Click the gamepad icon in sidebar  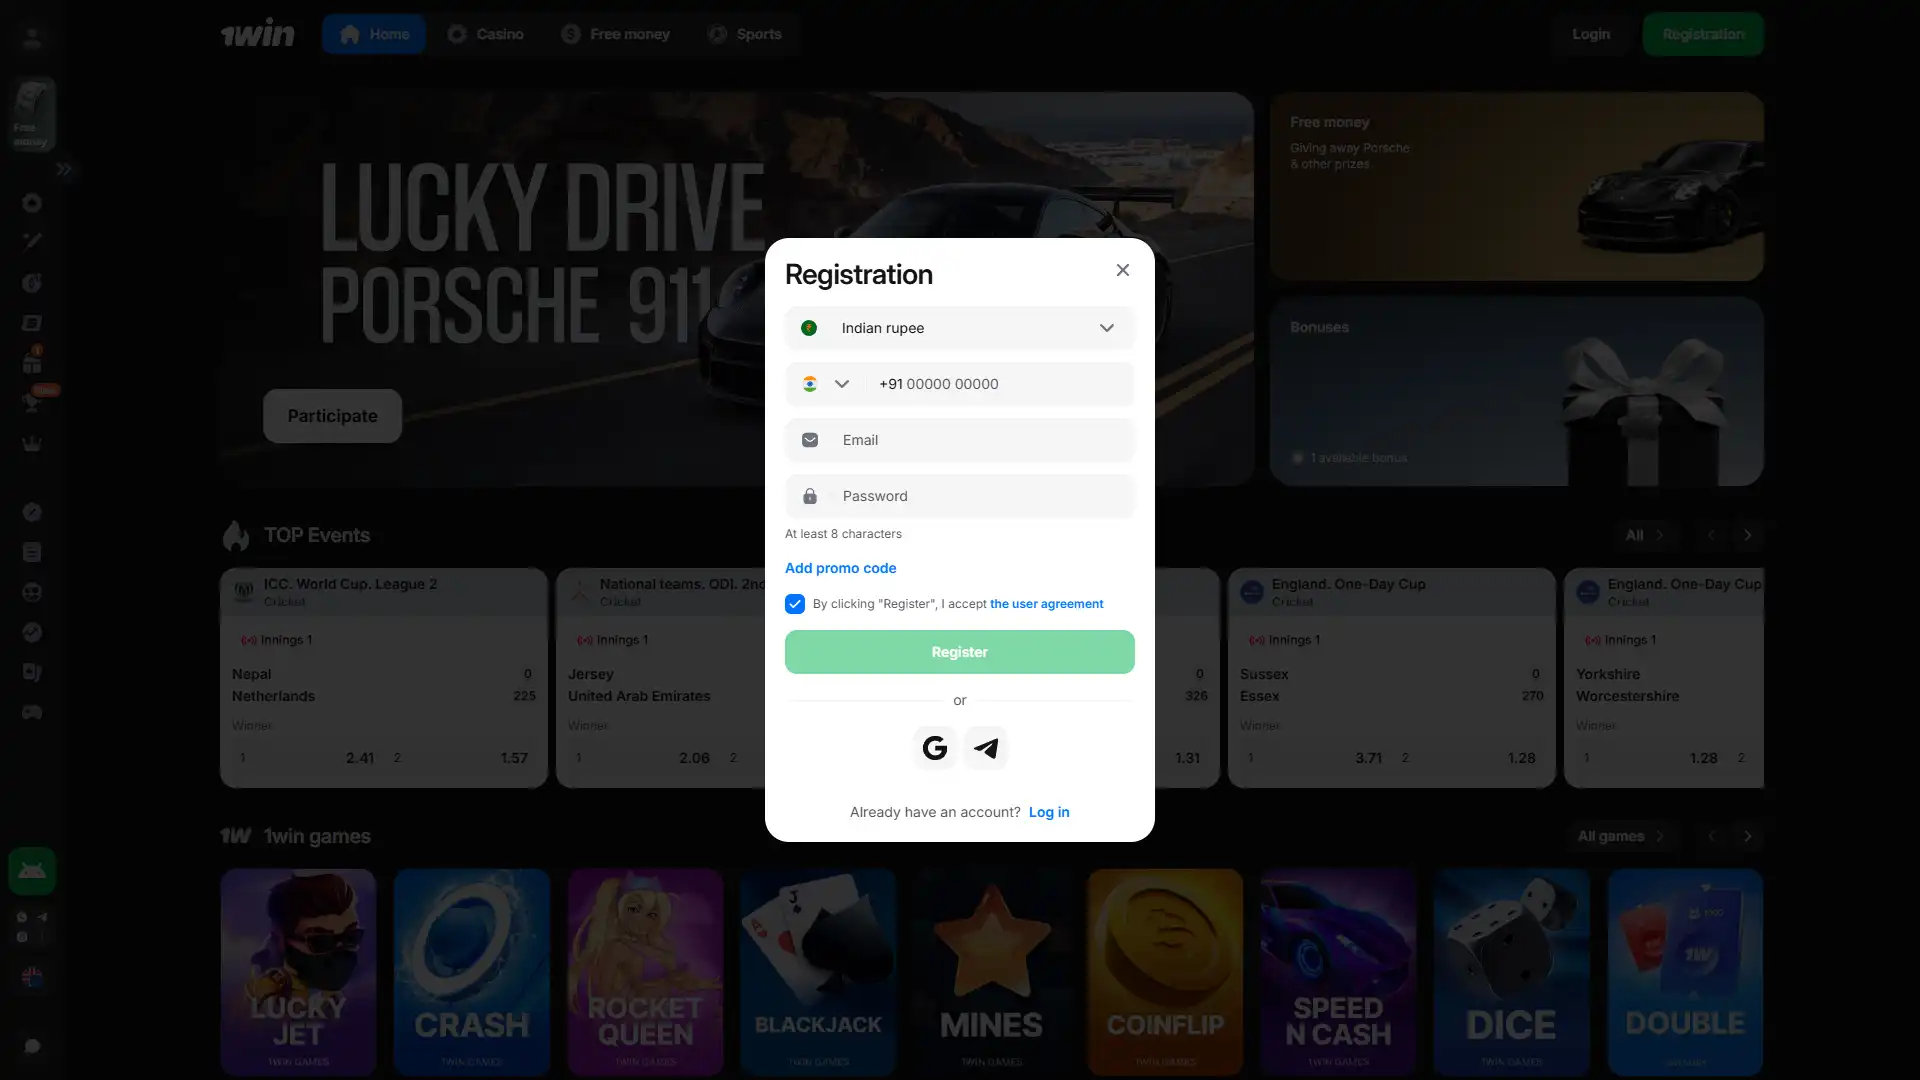(32, 712)
